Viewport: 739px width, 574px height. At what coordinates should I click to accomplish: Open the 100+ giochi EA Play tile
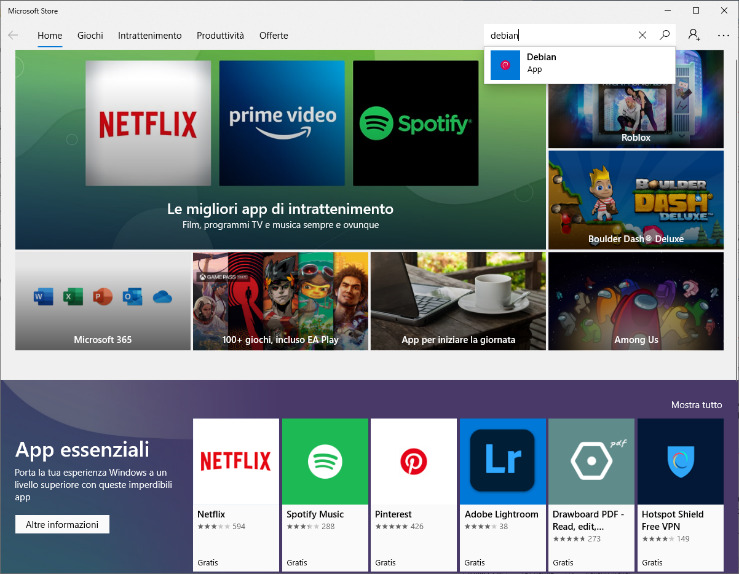280,301
